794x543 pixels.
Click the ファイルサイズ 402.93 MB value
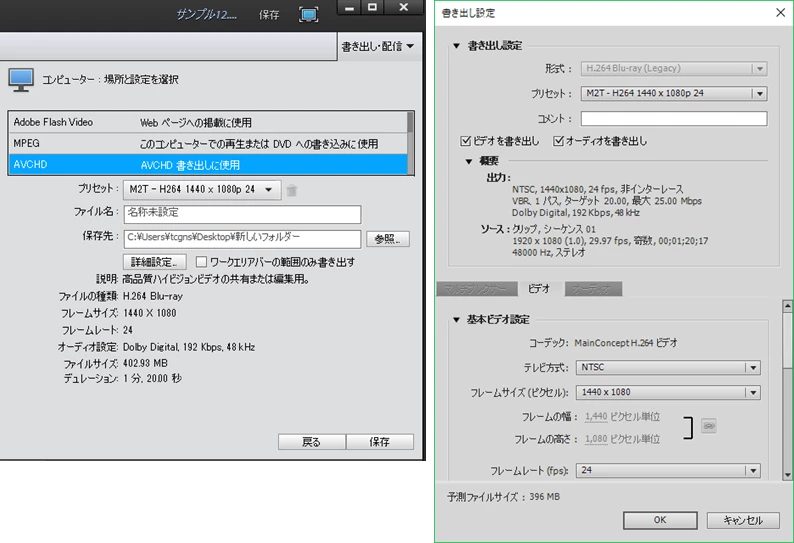145,364
